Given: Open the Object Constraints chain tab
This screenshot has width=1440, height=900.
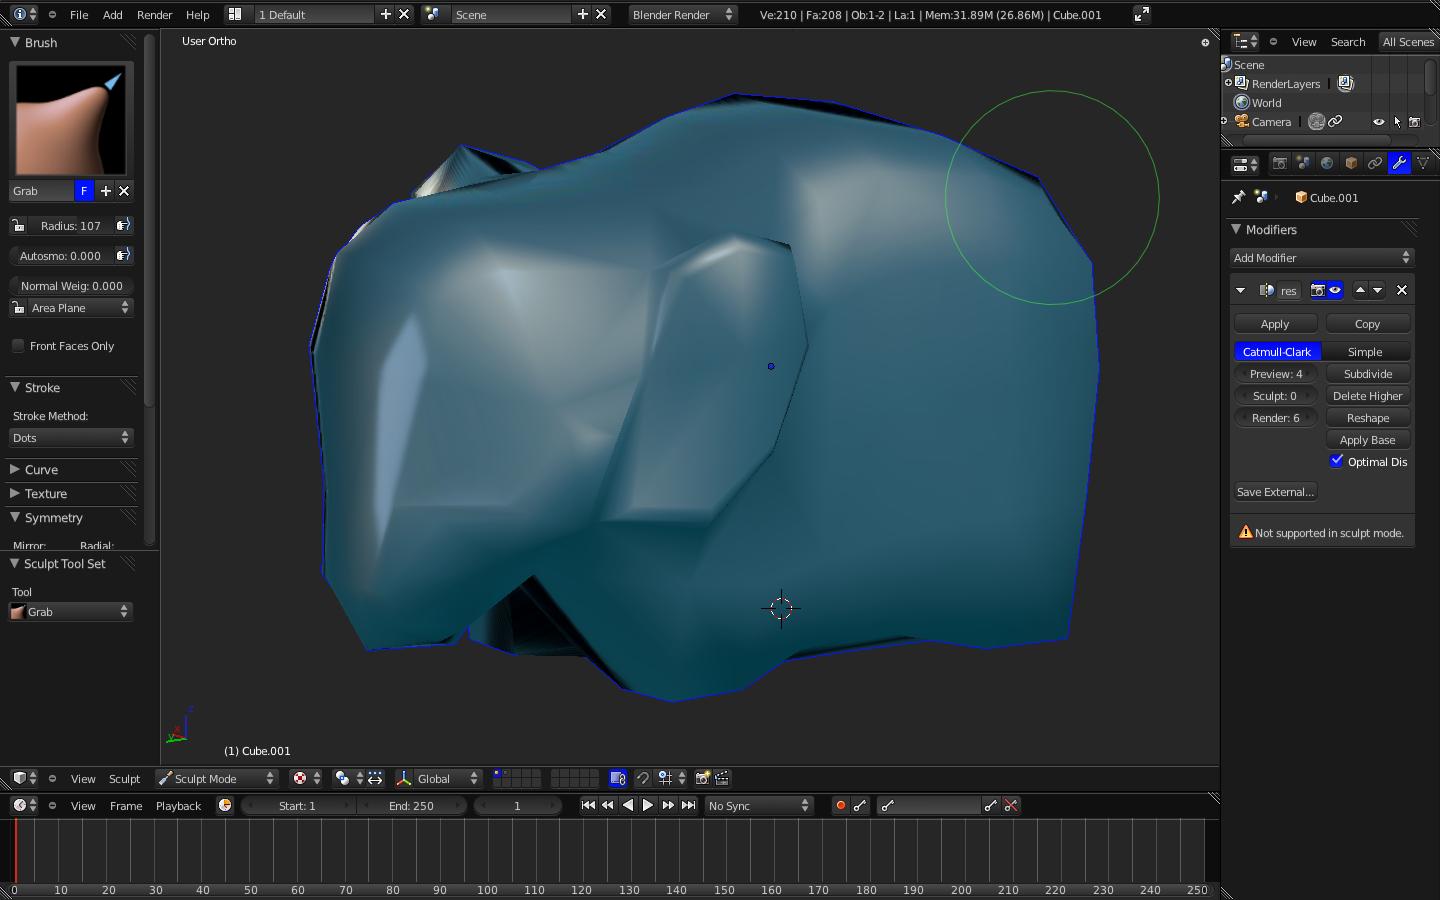Looking at the screenshot, I should pos(1375,163).
